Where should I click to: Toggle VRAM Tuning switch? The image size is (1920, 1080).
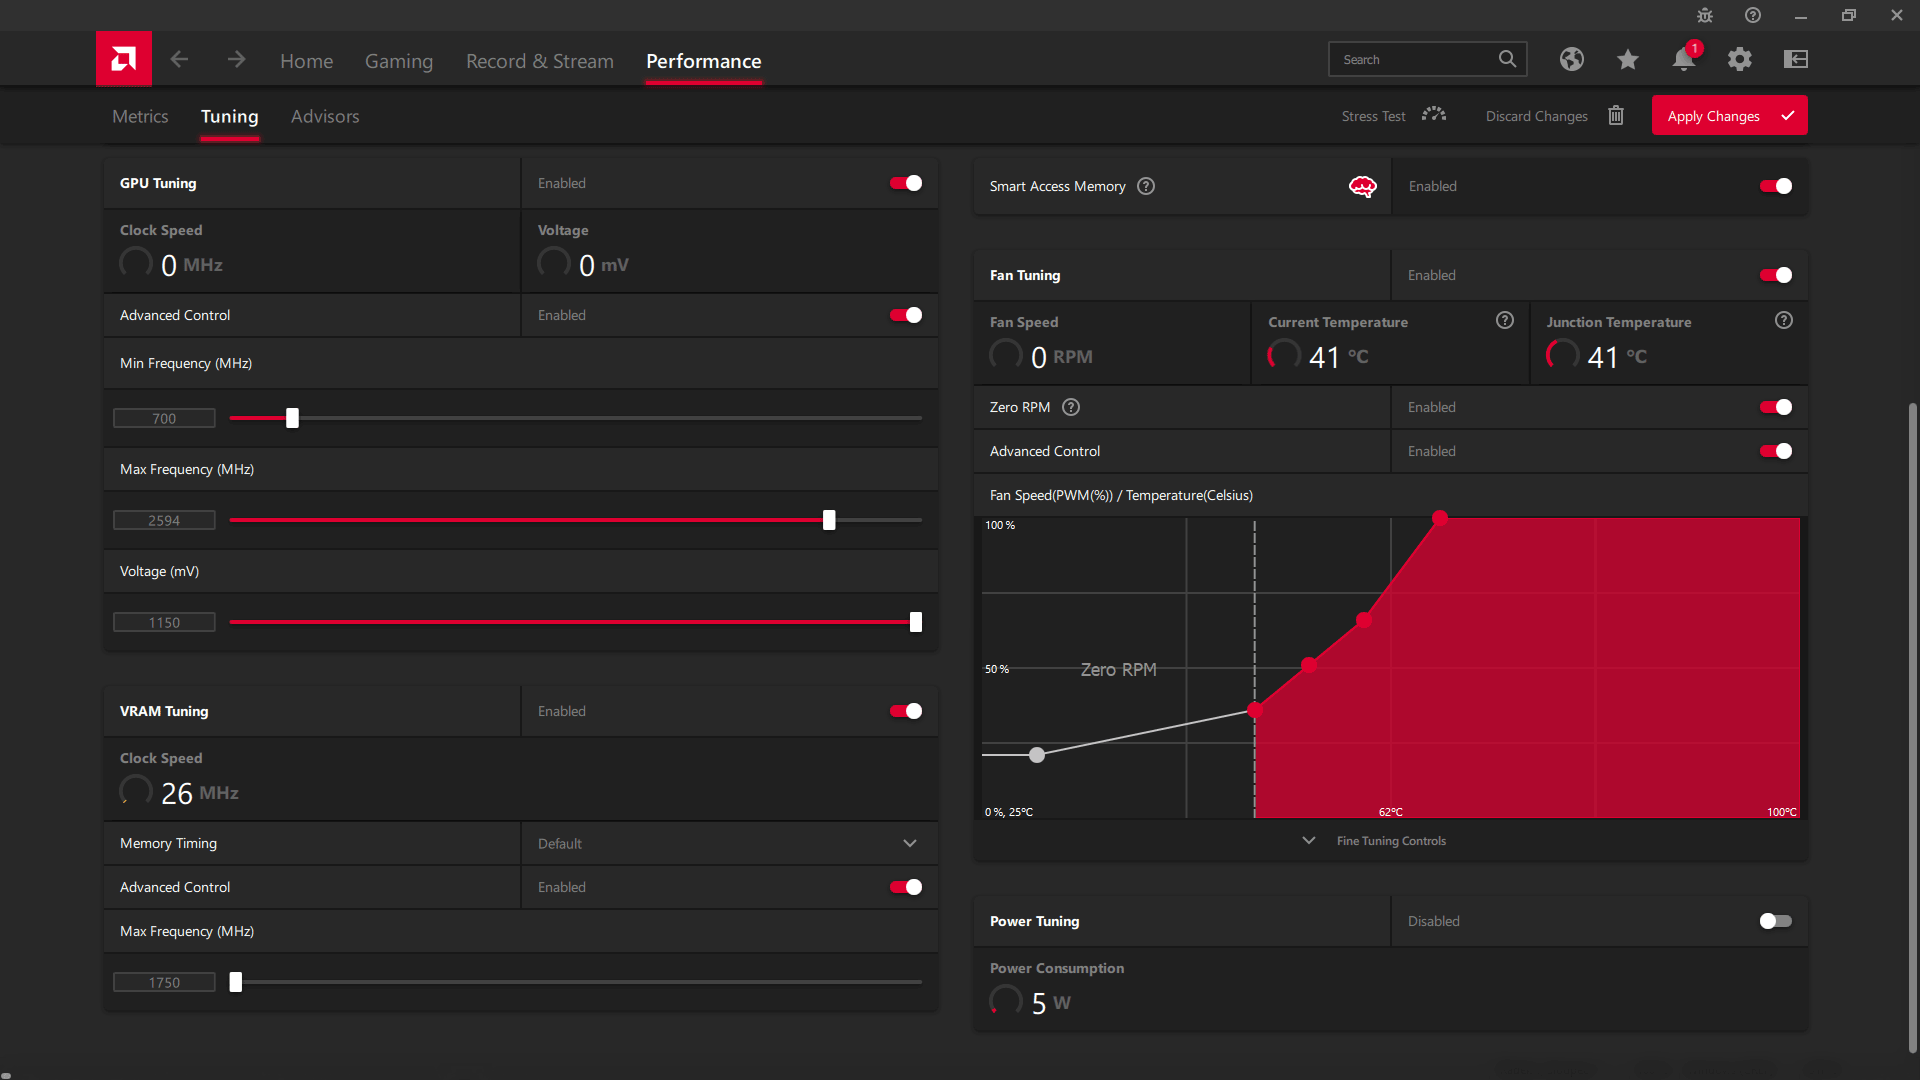(x=906, y=711)
